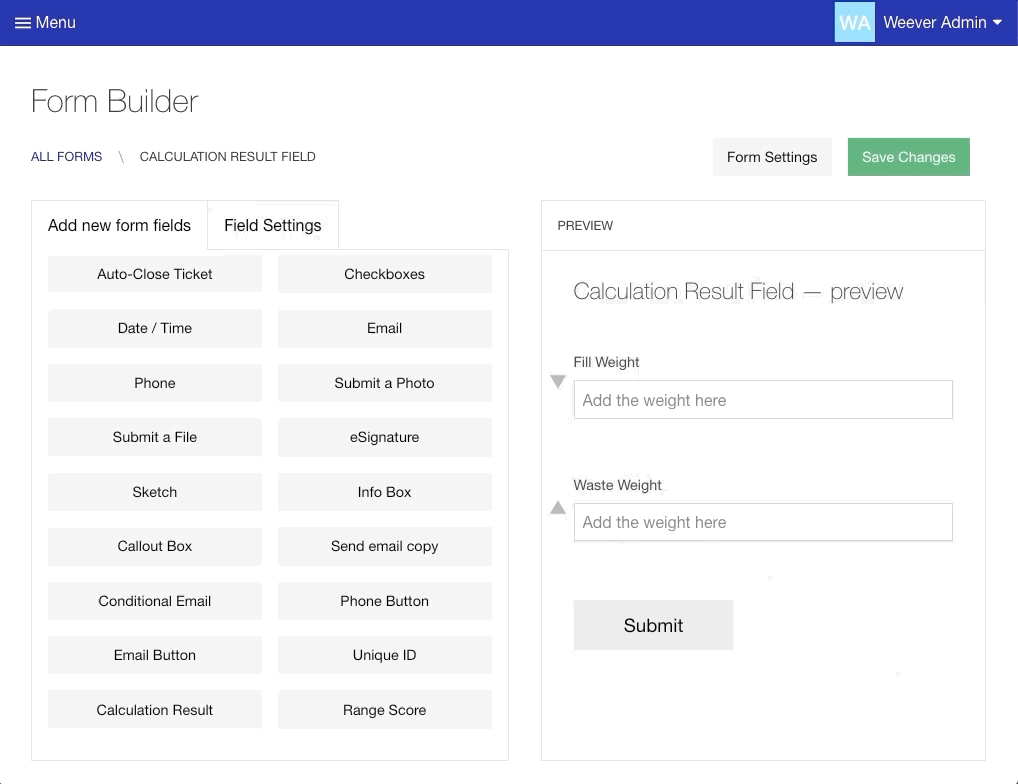Focus the Waste Weight text field
This screenshot has height=784, width=1018.
point(762,522)
